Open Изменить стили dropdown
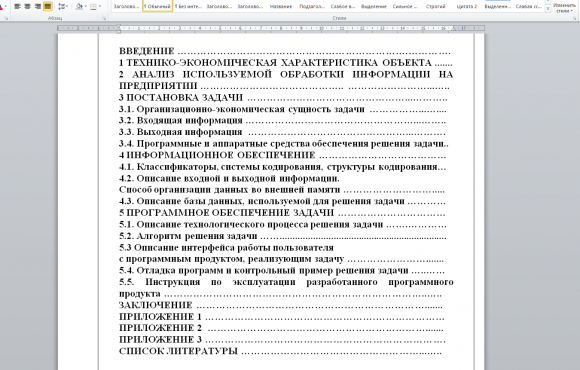Screen dimensions: 580x370 click(x=564, y=7)
